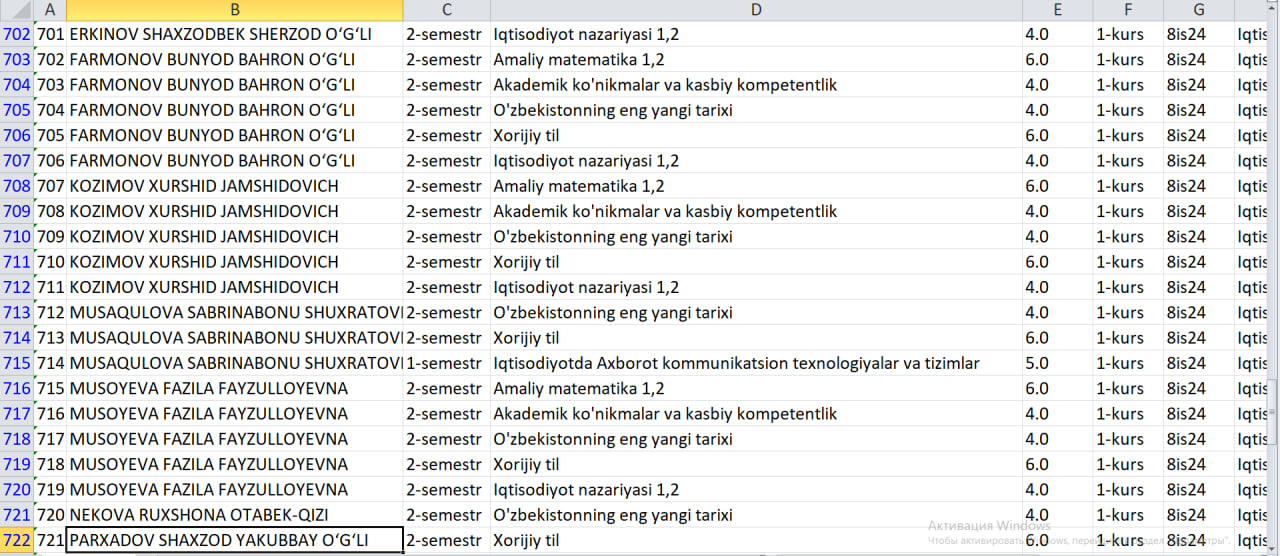Image resolution: width=1280 pixels, height=556 pixels.
Task: Click MUSOYEVA FAZILA name in row 716
Action: (235, 388)
